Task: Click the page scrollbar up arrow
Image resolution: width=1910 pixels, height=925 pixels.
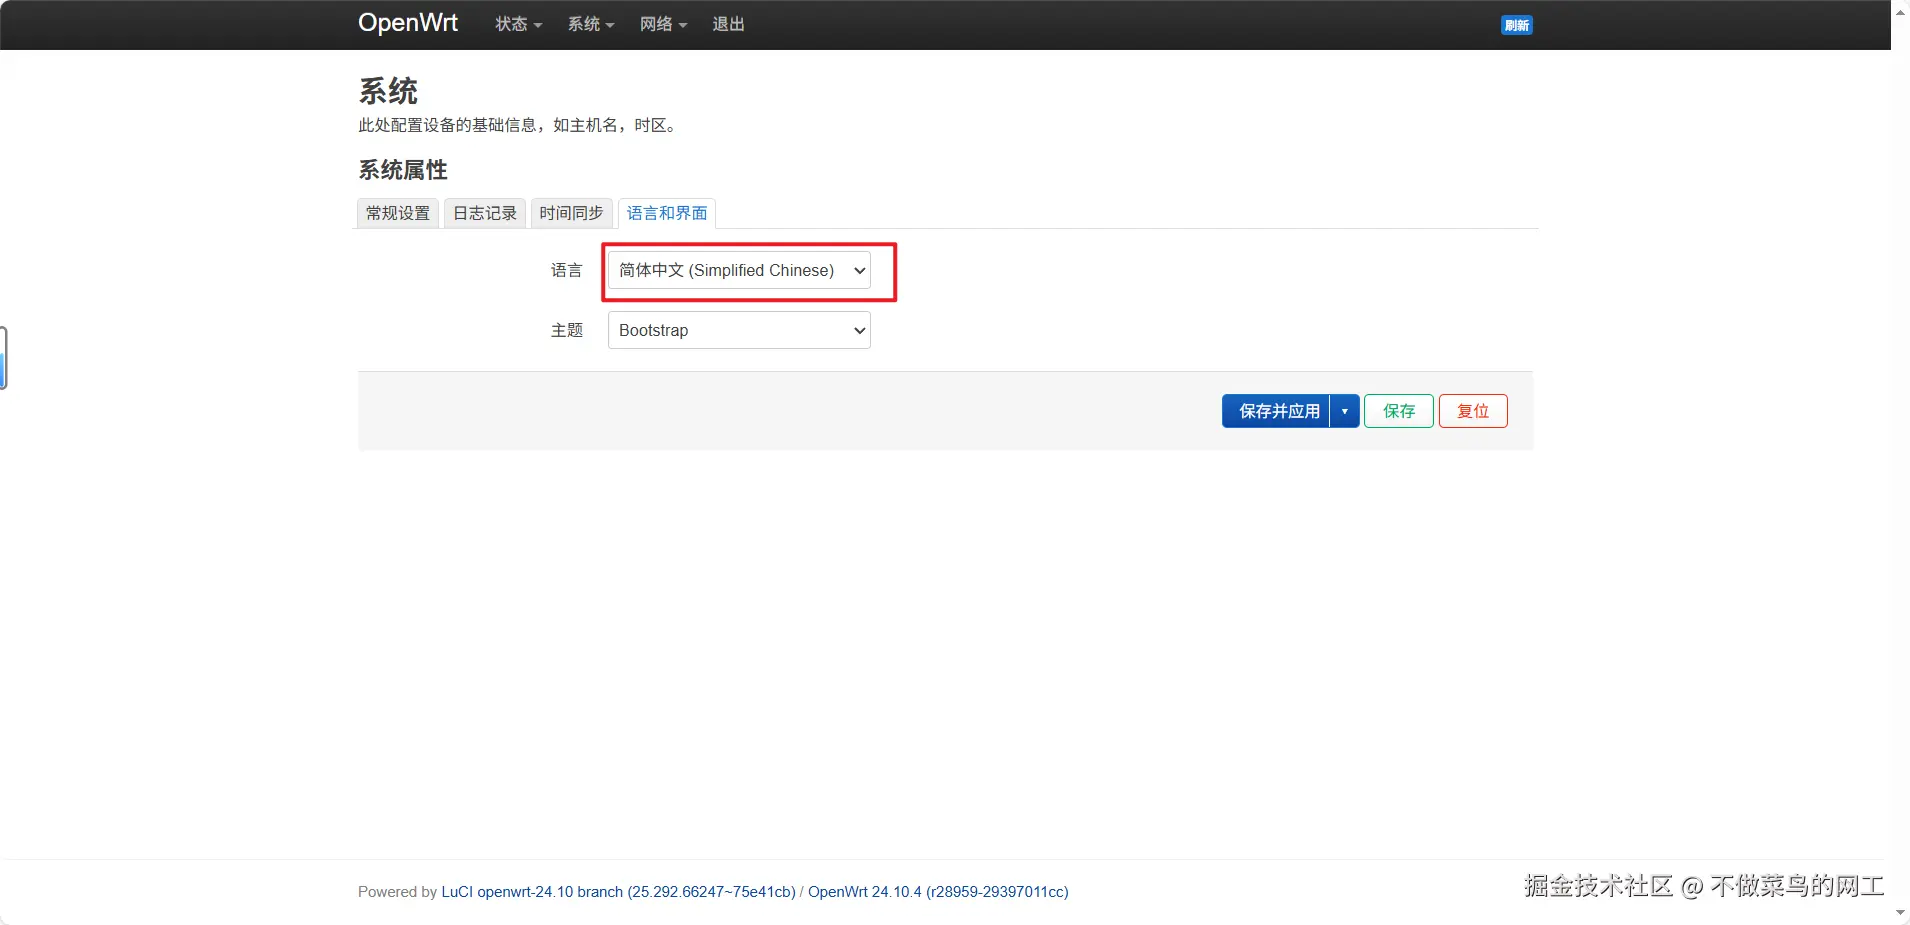Action: tap(1900, 11)
